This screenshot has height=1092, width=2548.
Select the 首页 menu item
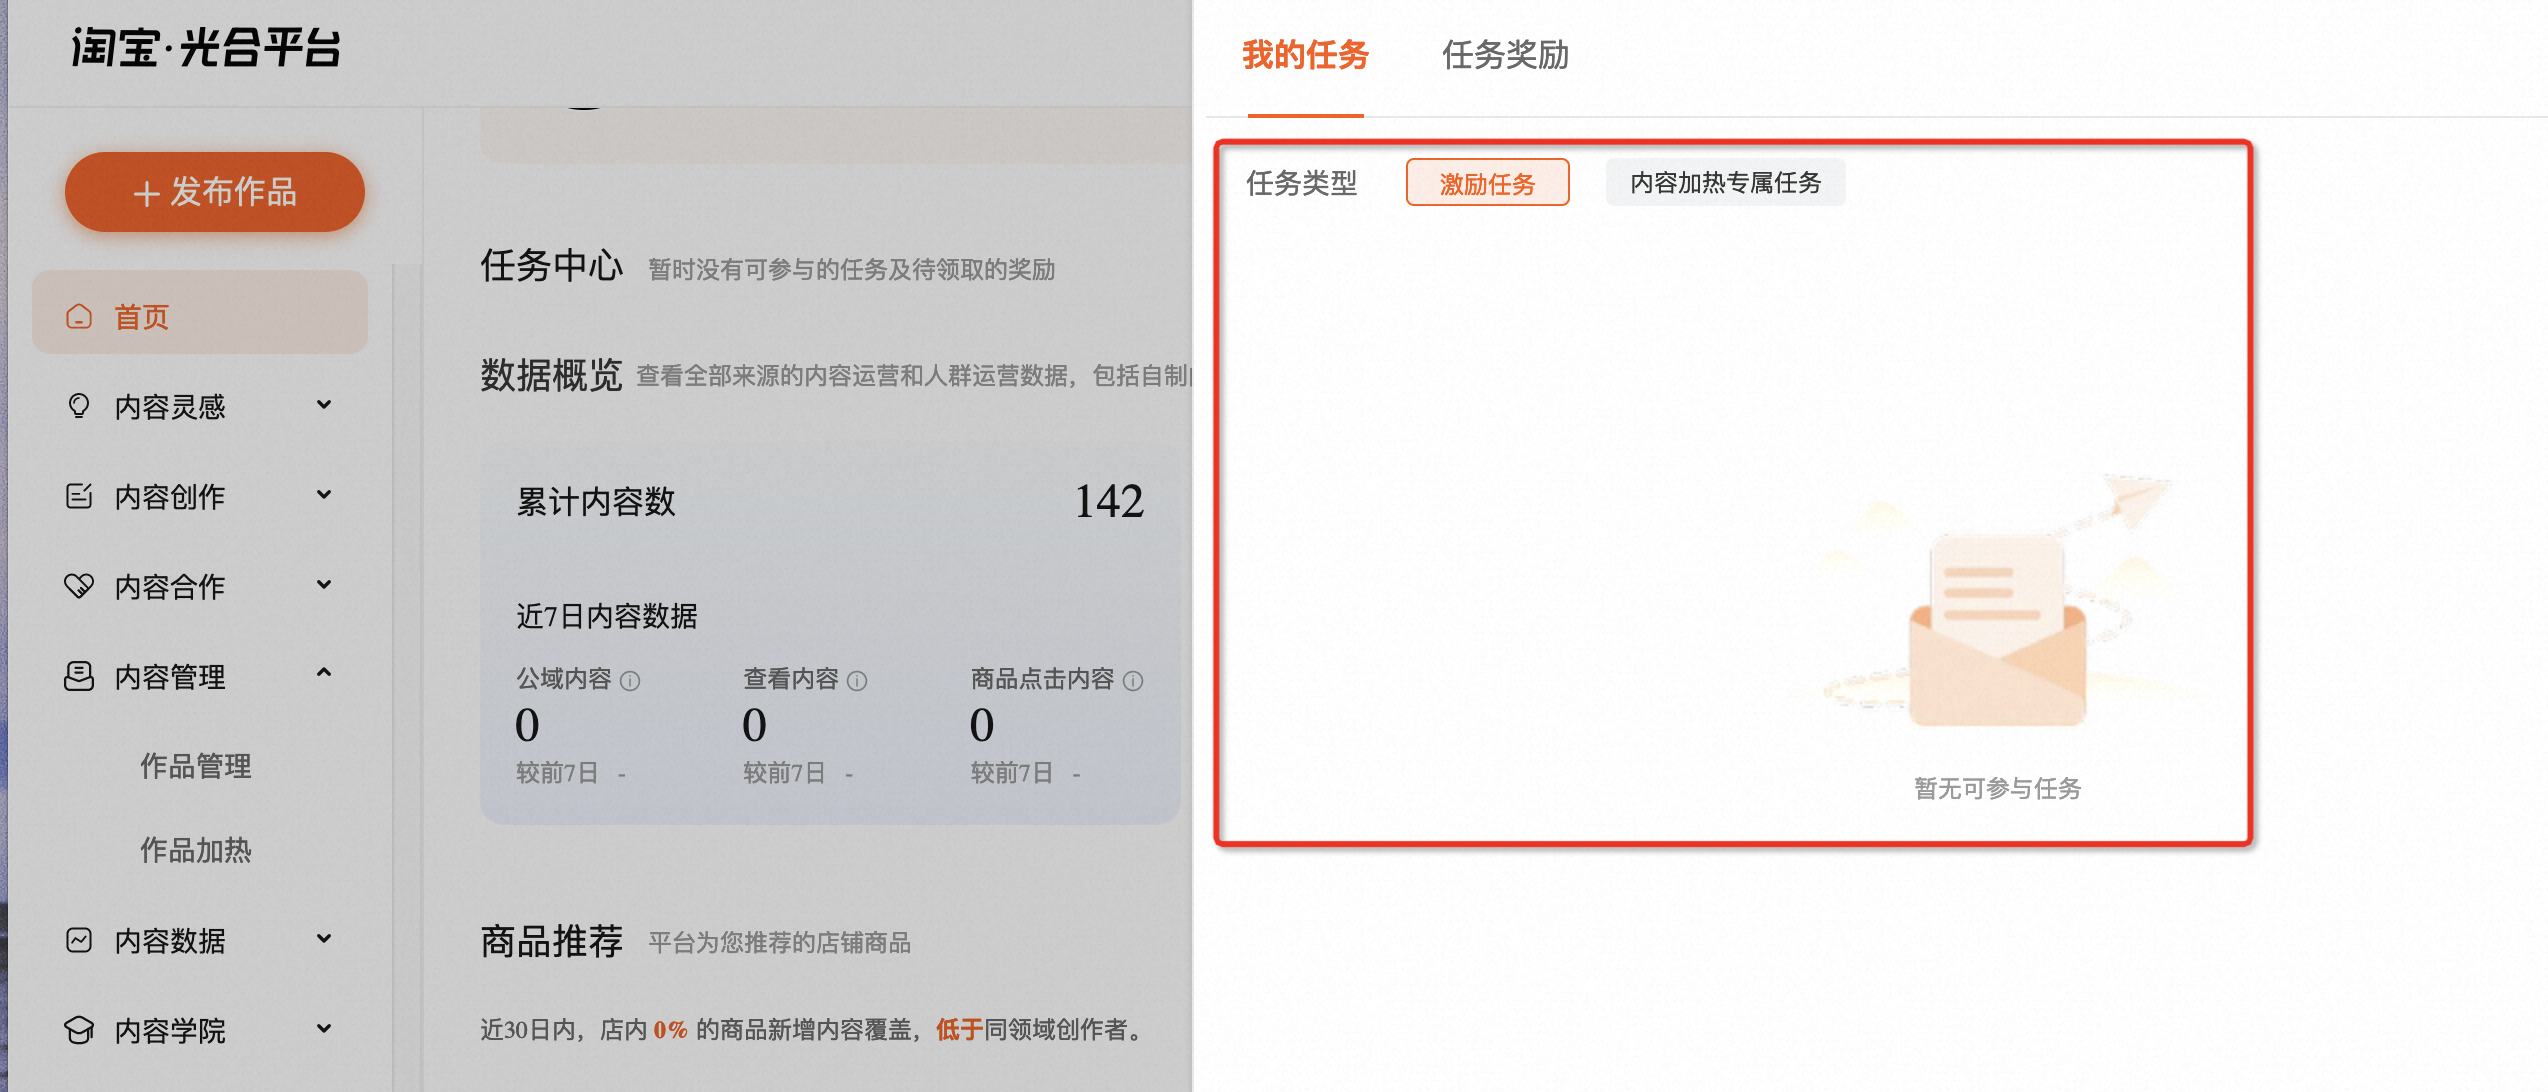[x=200, y=312]
